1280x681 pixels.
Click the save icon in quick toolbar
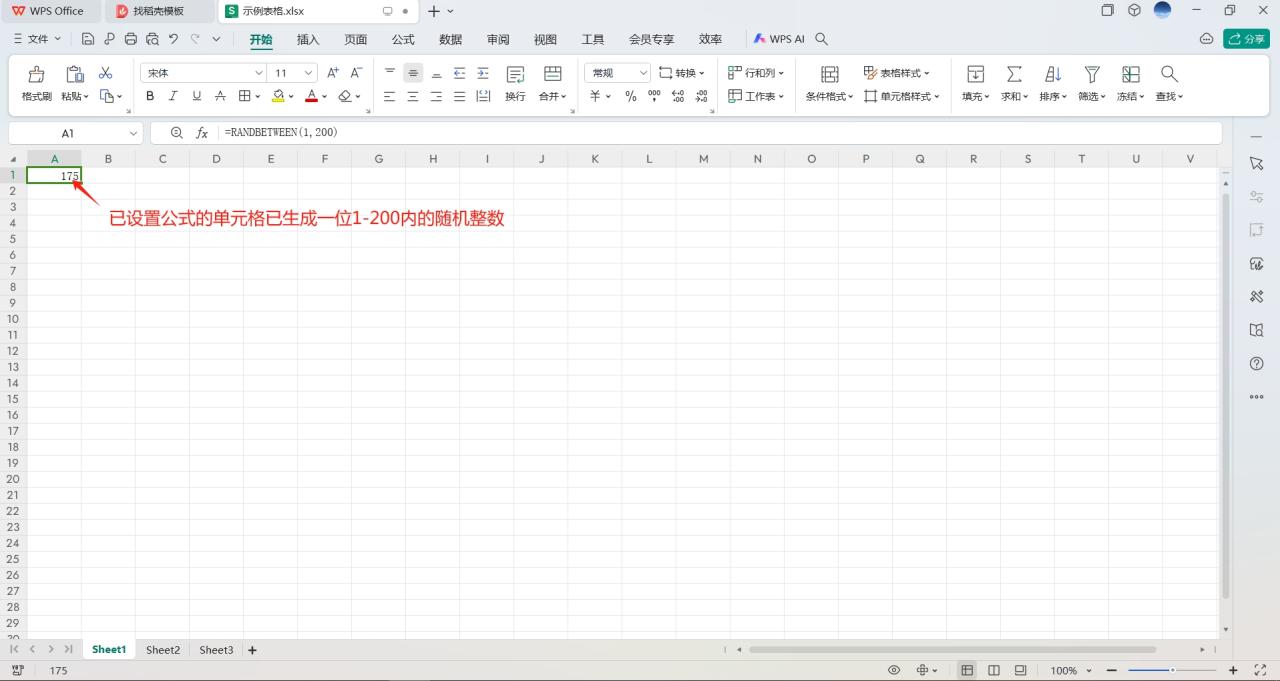tap(88, 39)
